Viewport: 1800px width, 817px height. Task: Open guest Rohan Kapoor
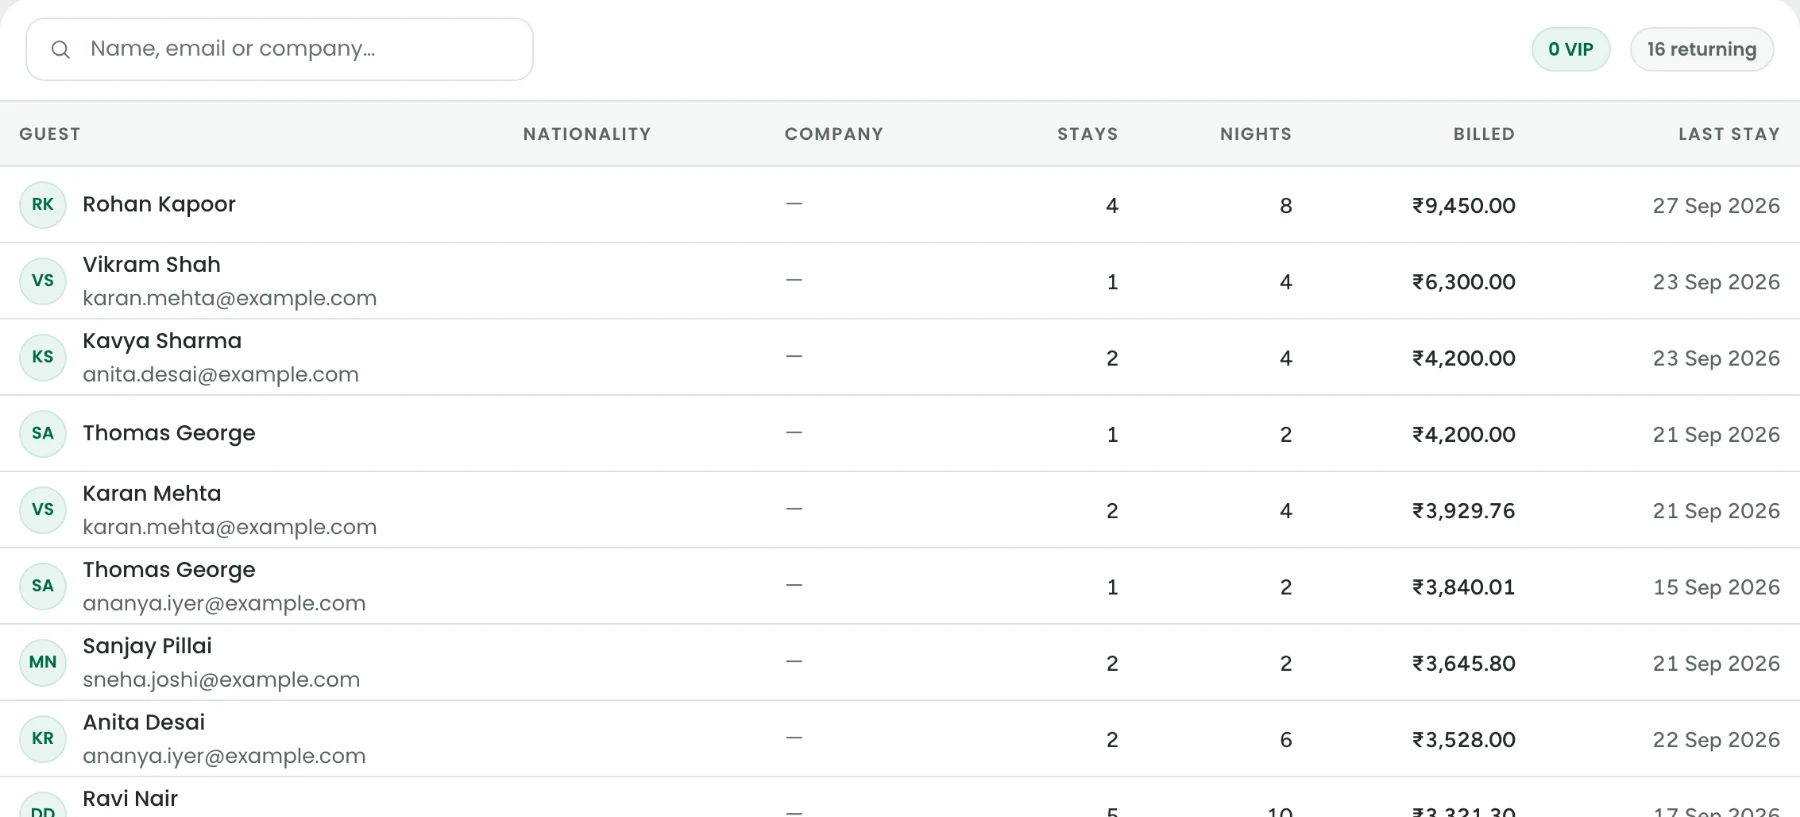(159, 205)
